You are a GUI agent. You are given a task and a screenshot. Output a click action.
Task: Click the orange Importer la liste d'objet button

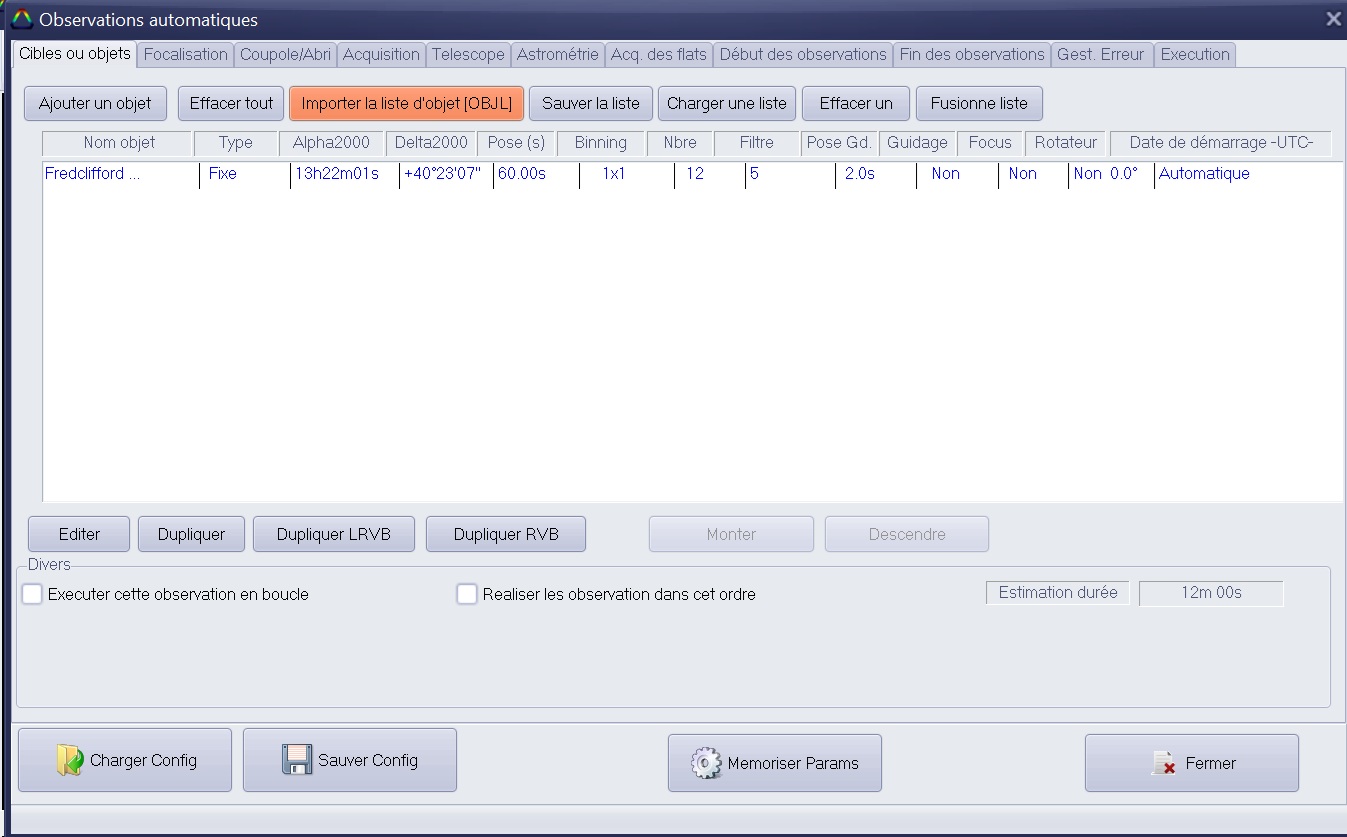coord(406,103)
